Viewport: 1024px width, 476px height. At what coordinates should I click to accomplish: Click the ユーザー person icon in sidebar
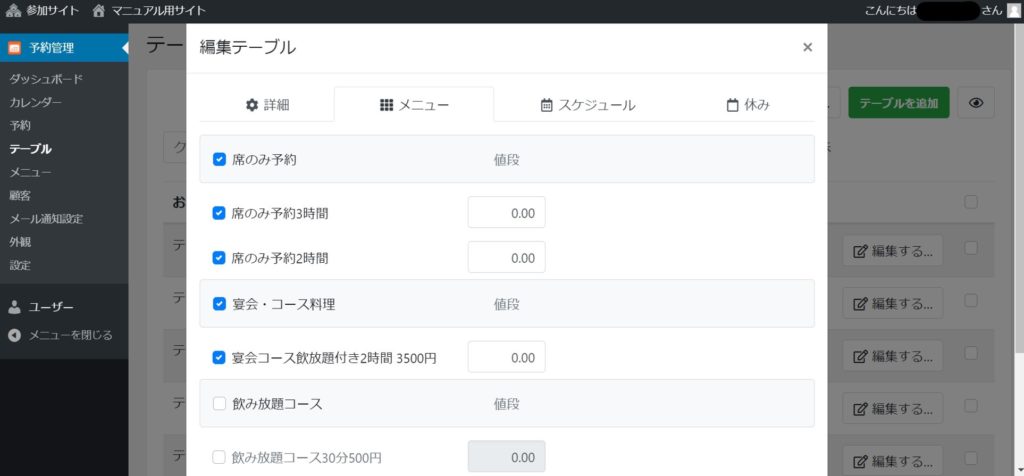(14, 307)
